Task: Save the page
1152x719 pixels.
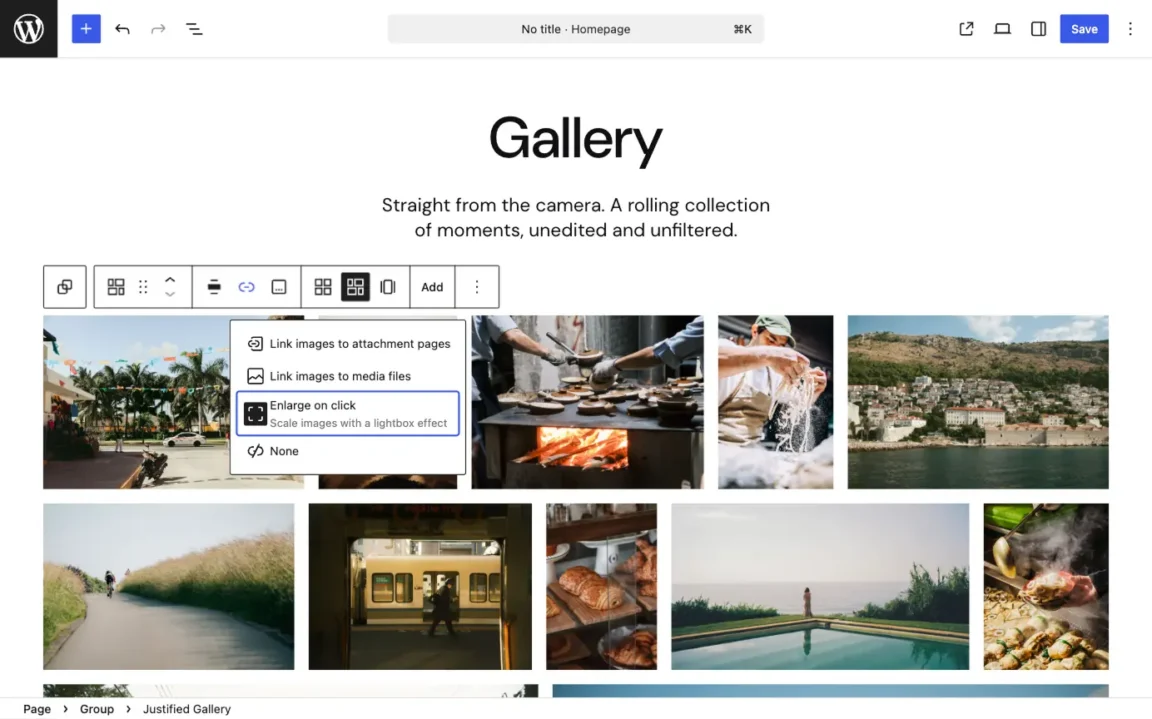Action: [x=1084, y=29]
